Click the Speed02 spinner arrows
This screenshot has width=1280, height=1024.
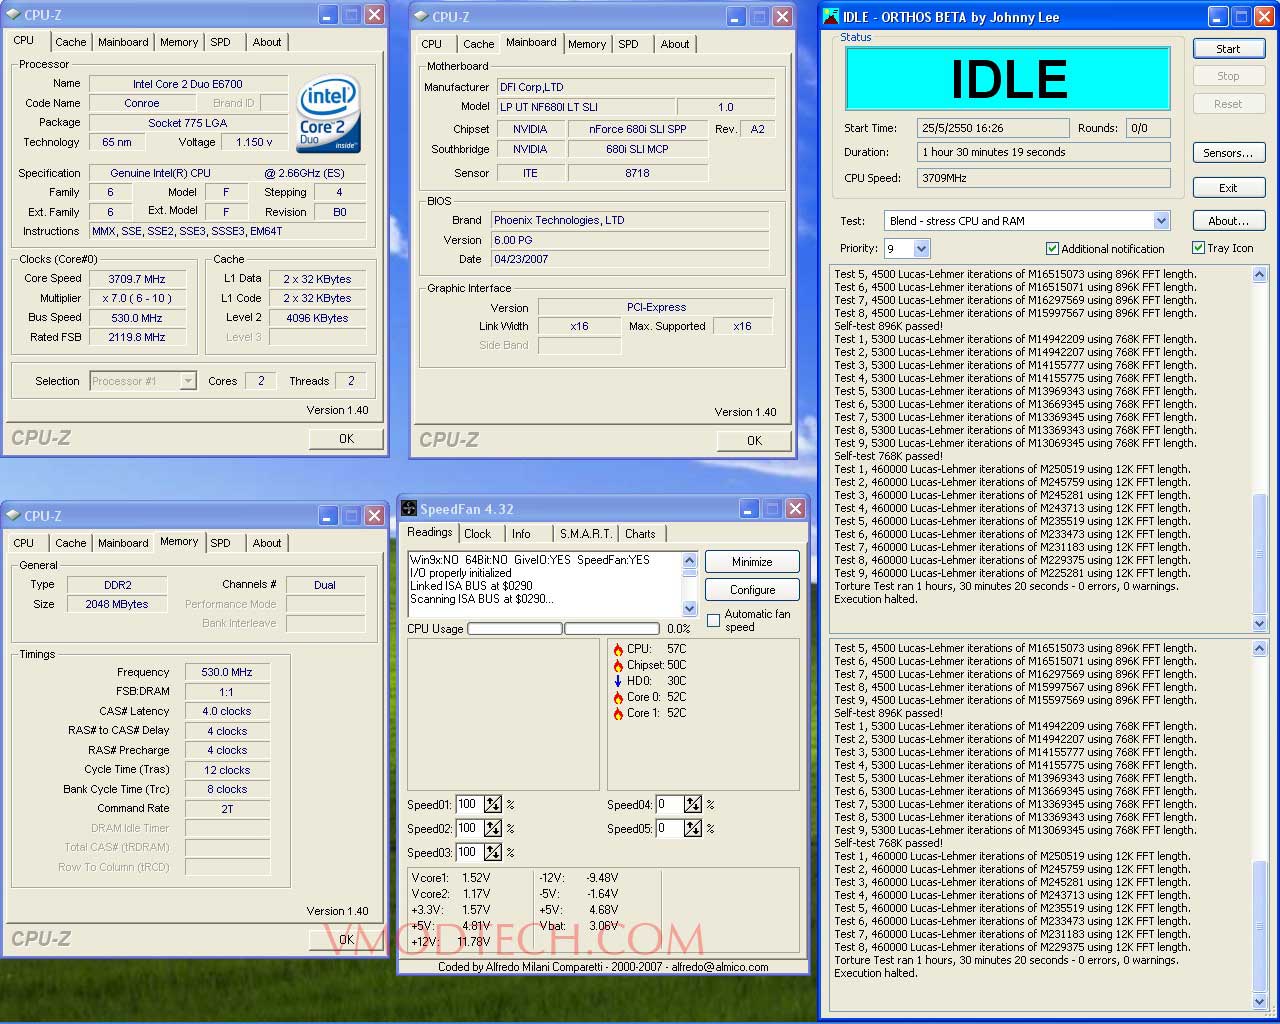(493, 829)
